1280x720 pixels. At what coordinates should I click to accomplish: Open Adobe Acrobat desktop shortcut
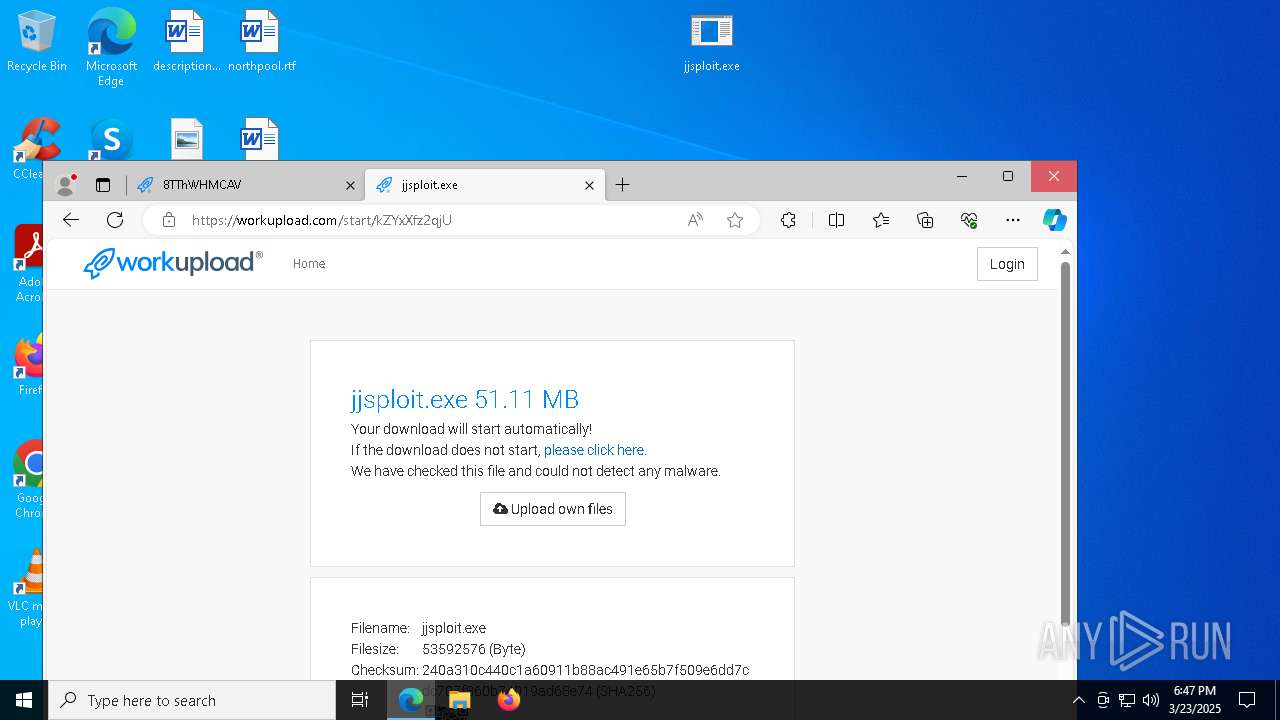pyautogui.click(x=29, y=264)
